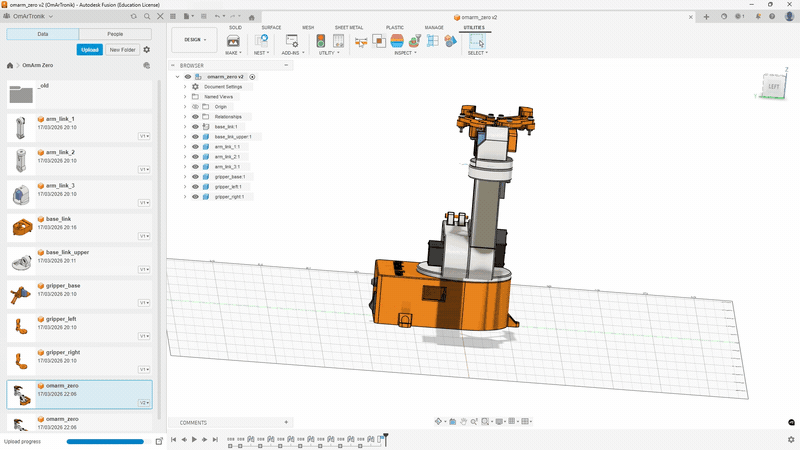Select the gripper_base thumbnail

21,294
